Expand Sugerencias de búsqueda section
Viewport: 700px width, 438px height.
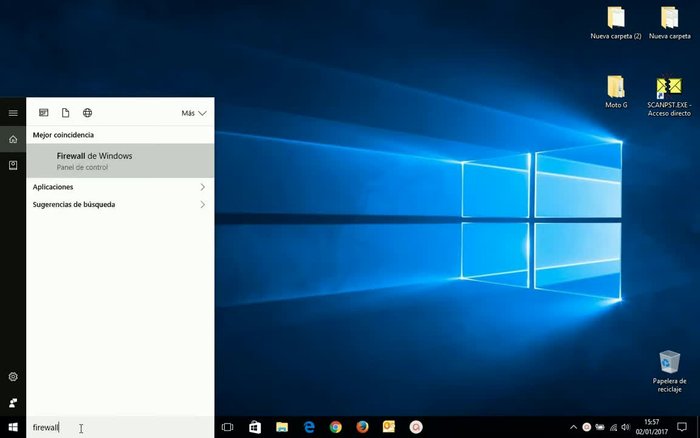[120, 204]
